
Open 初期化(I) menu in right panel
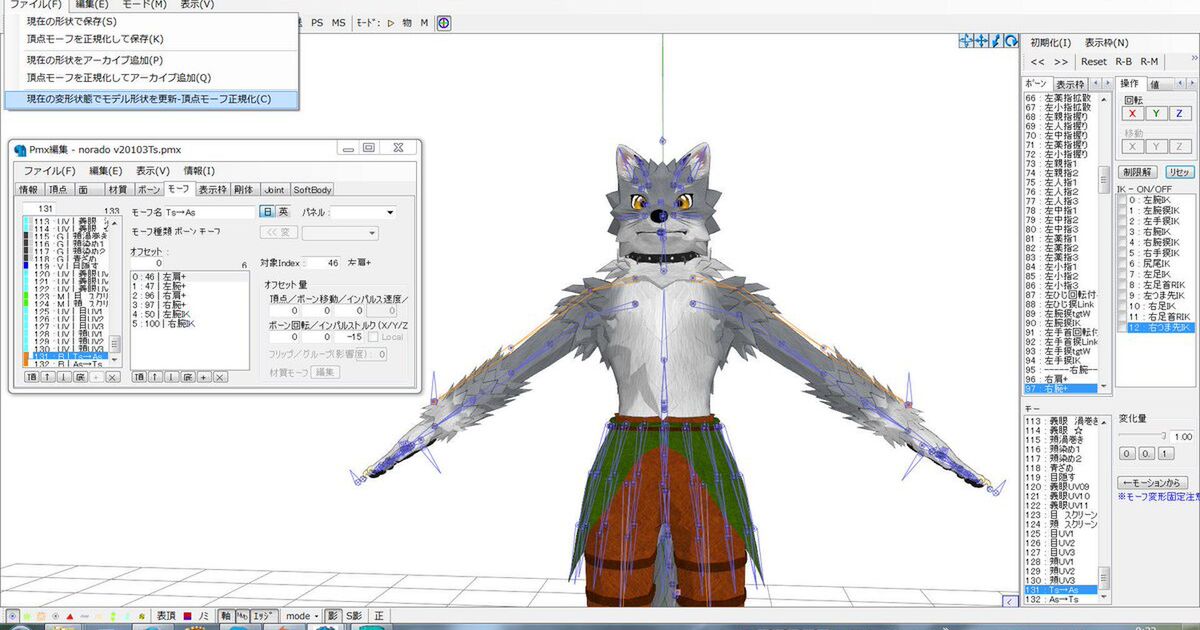pyautogui.click(x=1051, y=42)
